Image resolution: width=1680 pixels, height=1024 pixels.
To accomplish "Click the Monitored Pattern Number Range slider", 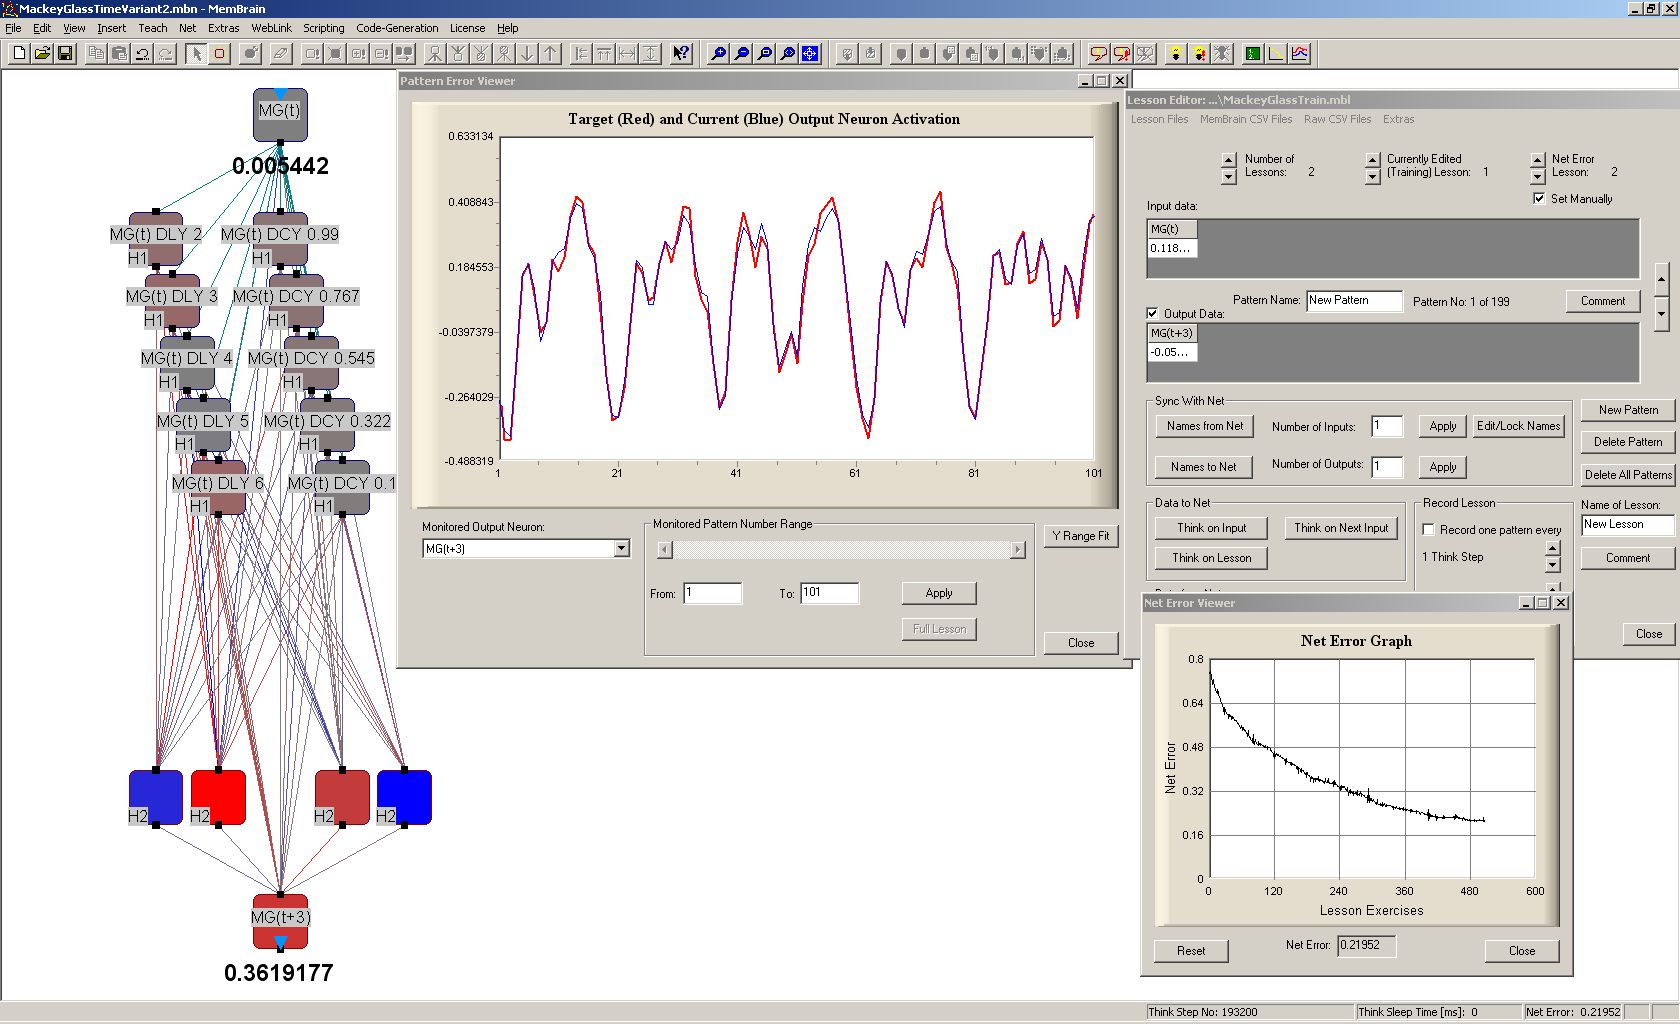I will (x=841, y=550).
